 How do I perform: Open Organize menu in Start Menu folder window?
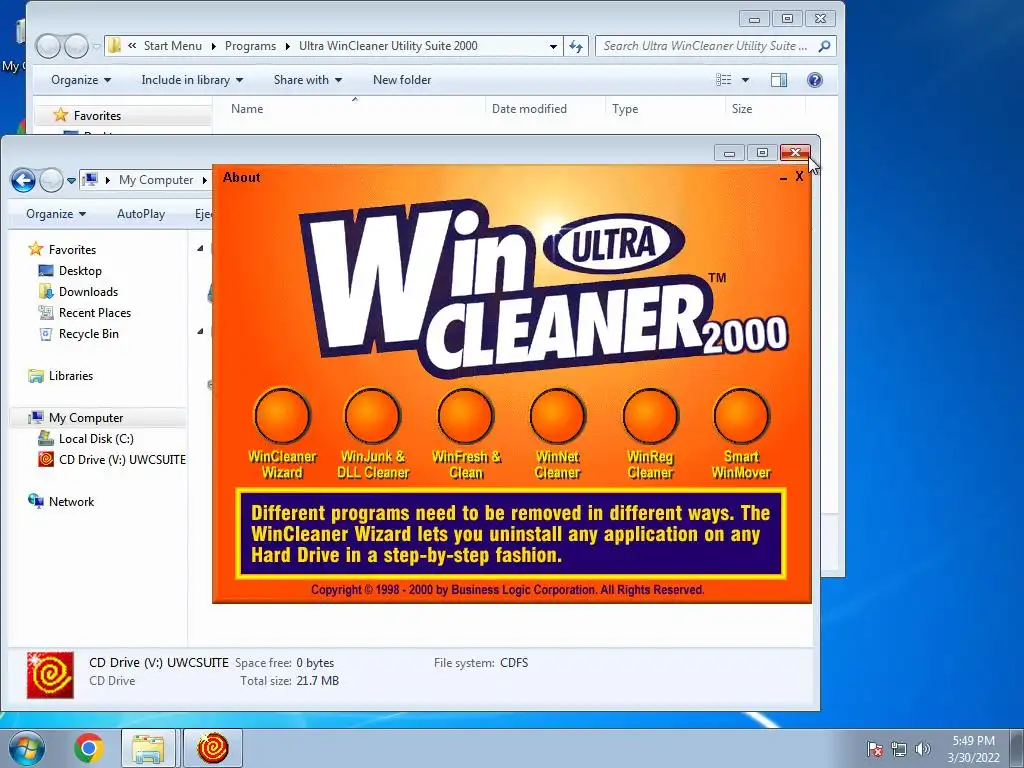click(x=81, y=80)
